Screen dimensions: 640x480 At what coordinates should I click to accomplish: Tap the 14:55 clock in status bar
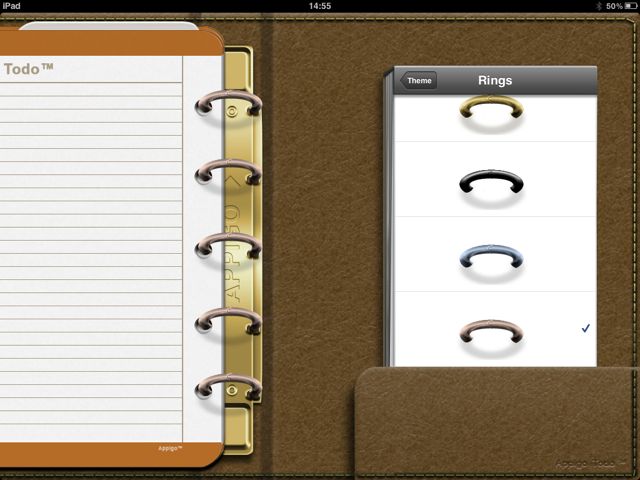[320, 6]
